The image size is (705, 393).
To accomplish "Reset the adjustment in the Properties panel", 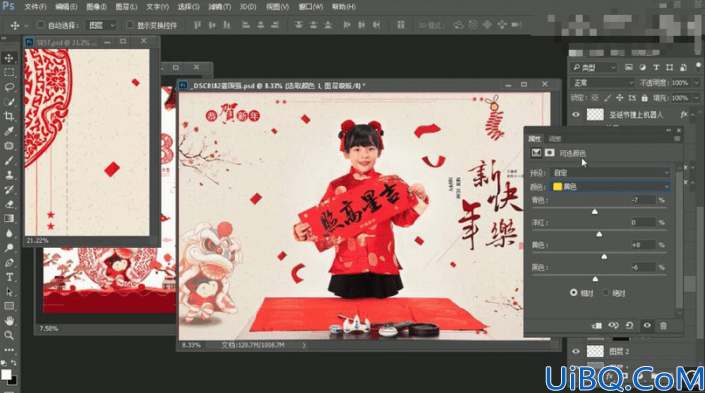I will [629, 326].
